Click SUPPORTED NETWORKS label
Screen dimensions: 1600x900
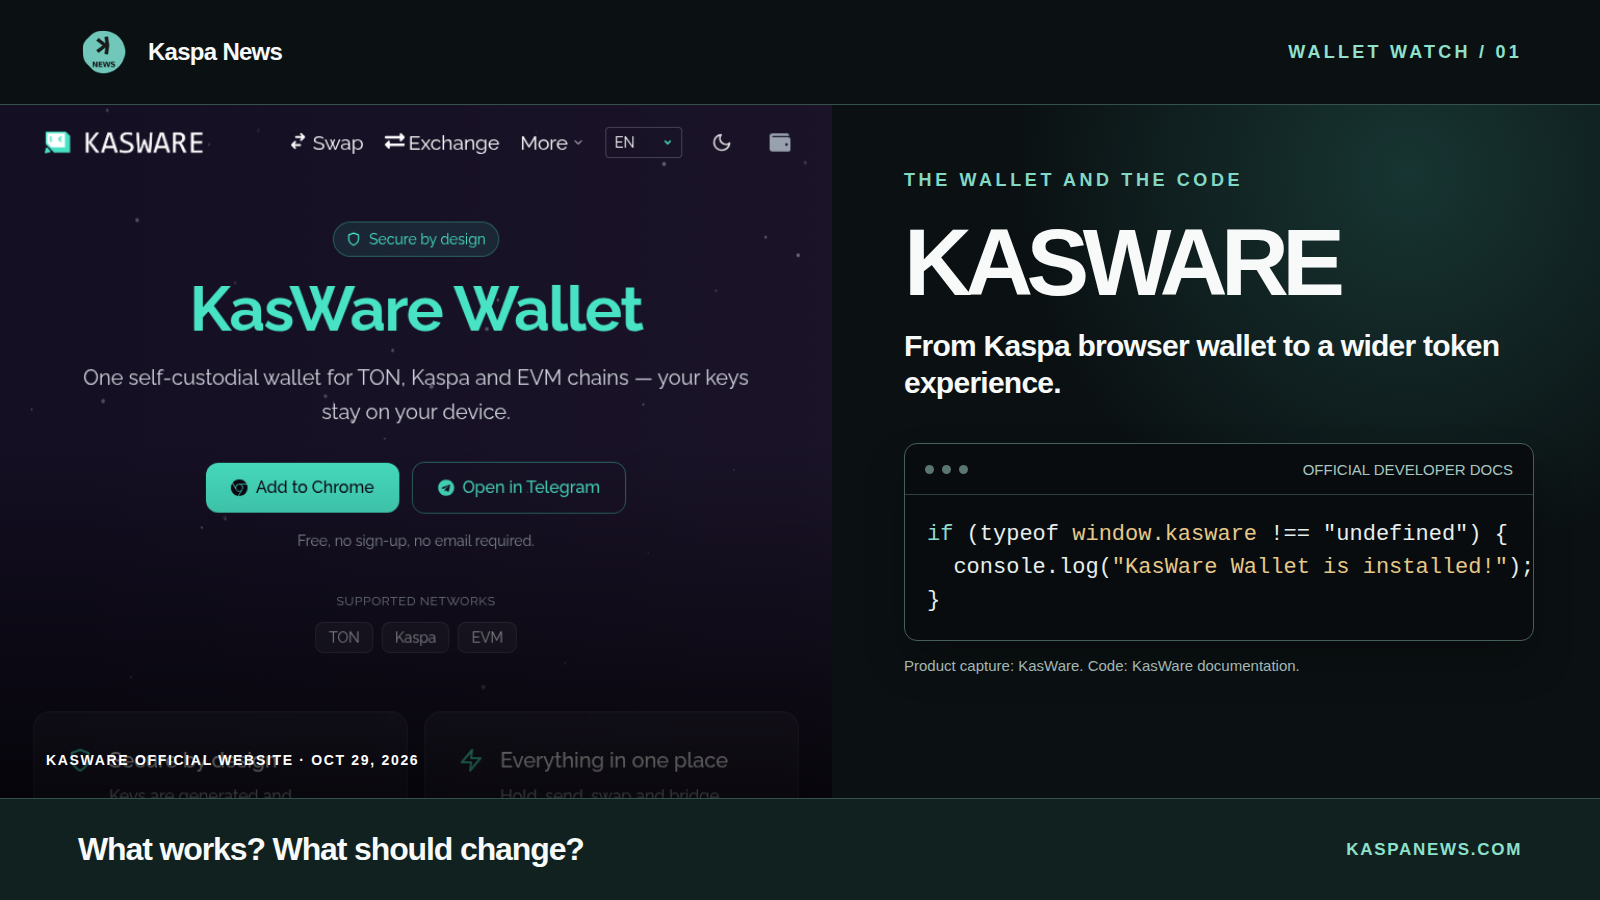[416, 601]
